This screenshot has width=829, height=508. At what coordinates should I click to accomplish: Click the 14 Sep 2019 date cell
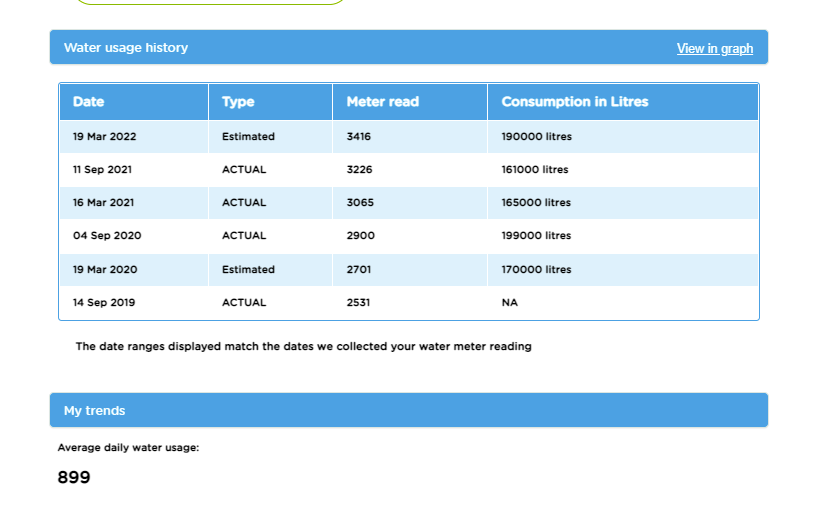pos(104,302)
